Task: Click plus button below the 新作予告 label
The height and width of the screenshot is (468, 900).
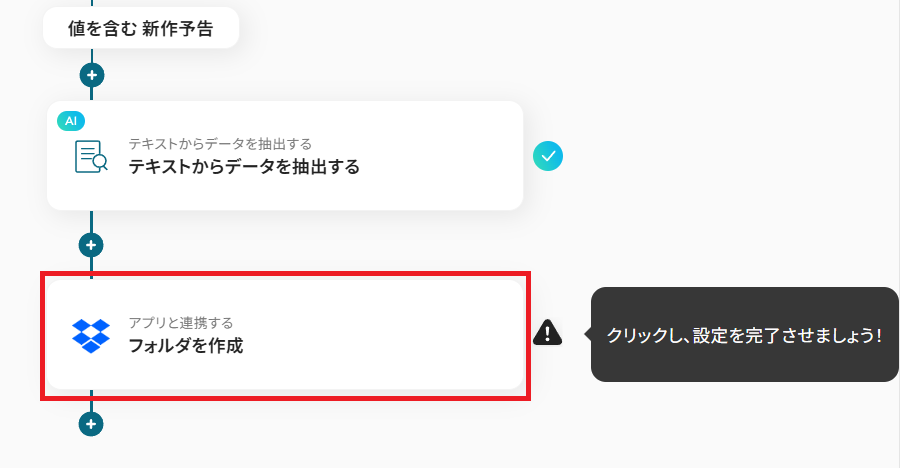Action: click(91, 75)
